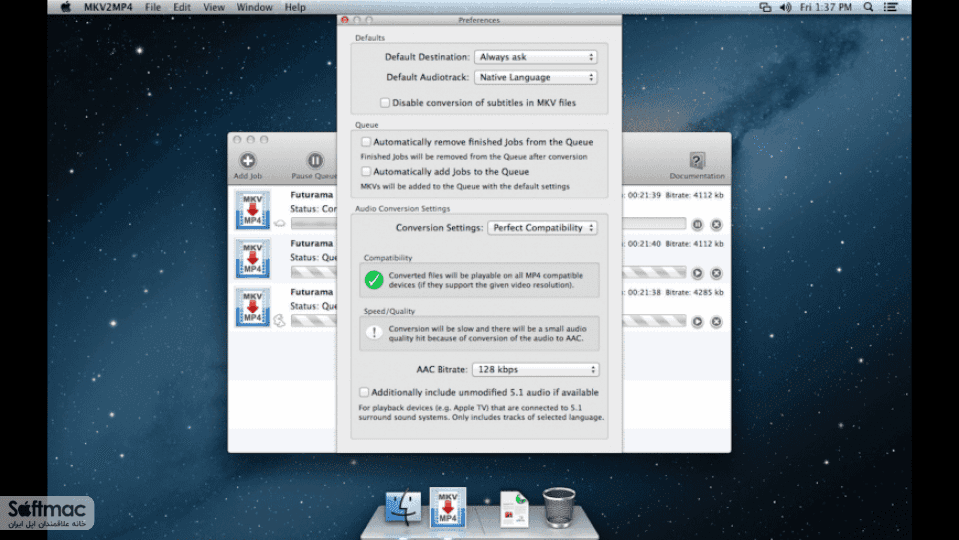Open the Default Destination dropdown
Screen dimensions: 959x540
(536, 57)
